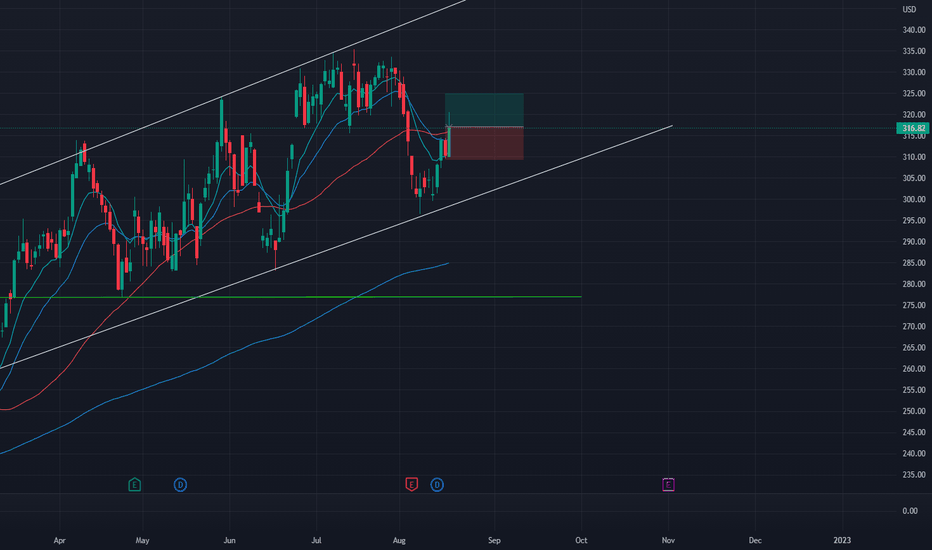Click the 235.00 price axis label
The image size is (932, 550).
(x=914, y=474)
